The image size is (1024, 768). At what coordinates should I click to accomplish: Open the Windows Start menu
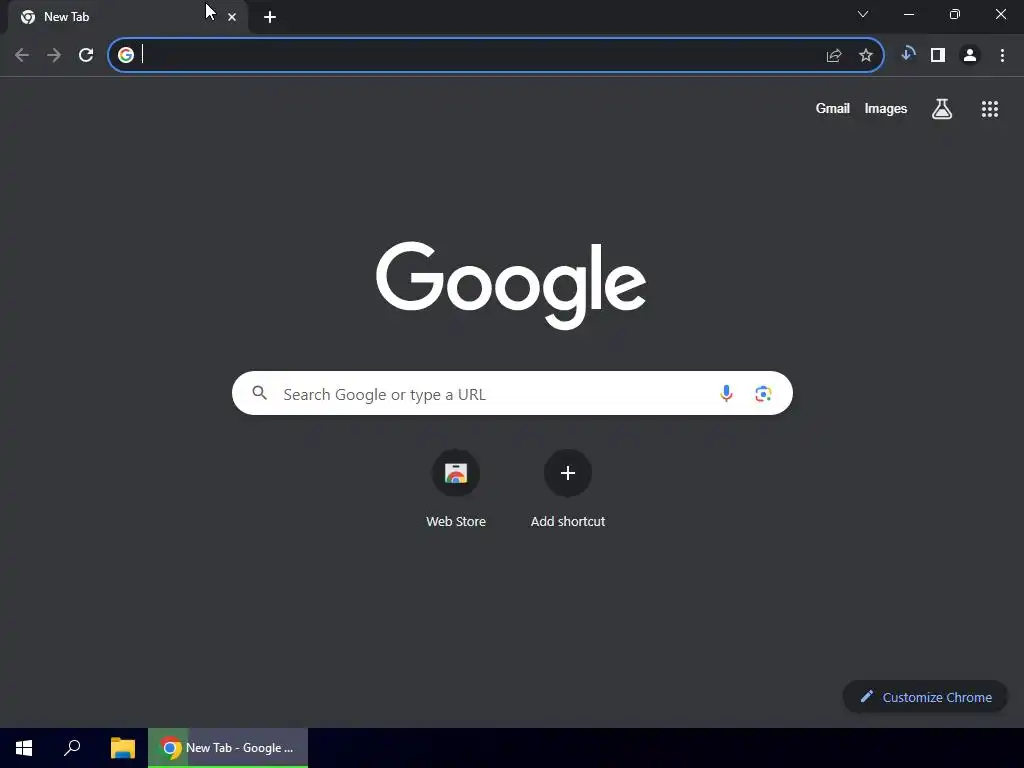point(24,748)
